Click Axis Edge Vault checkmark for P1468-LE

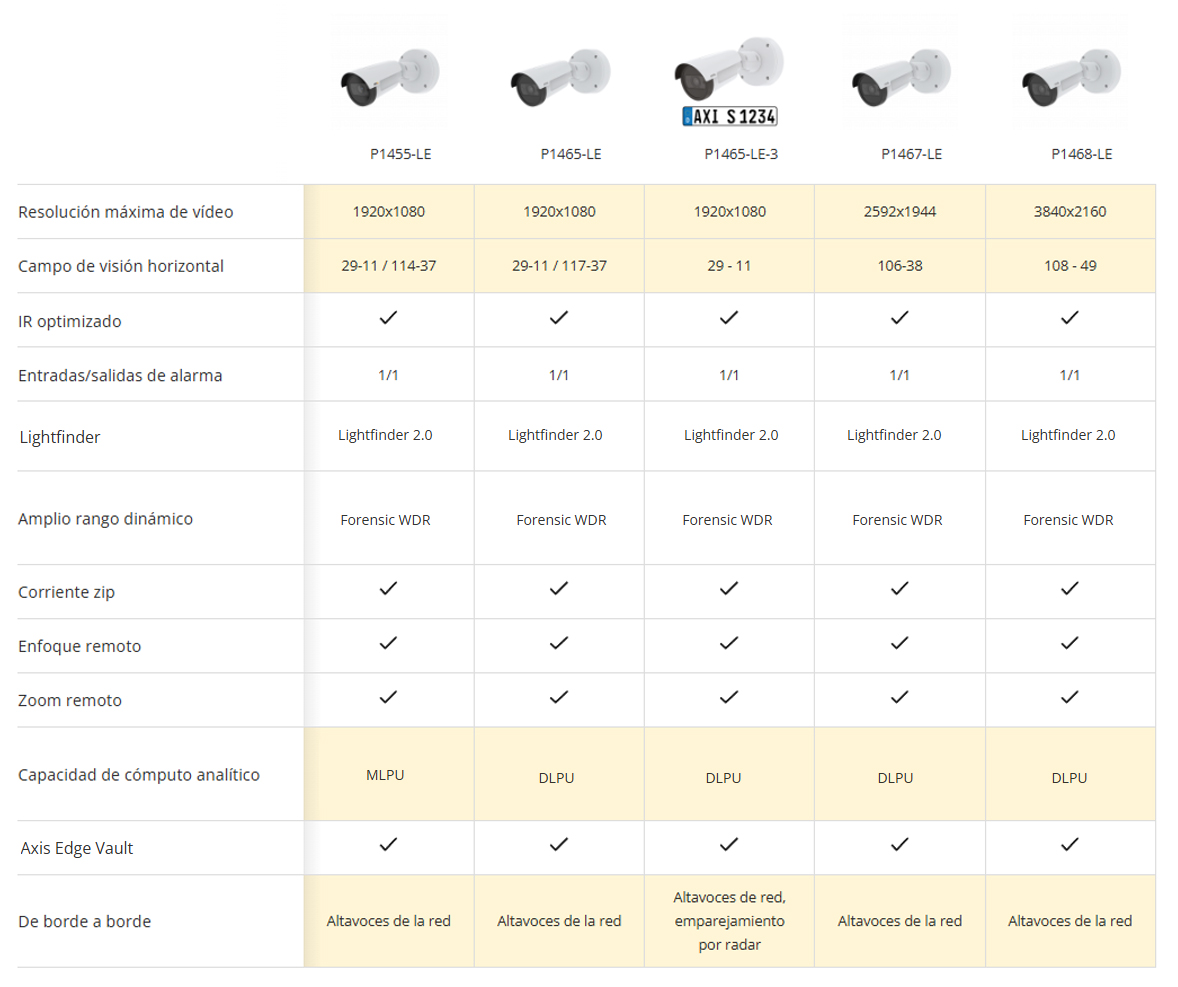(x=1070, y=845)
